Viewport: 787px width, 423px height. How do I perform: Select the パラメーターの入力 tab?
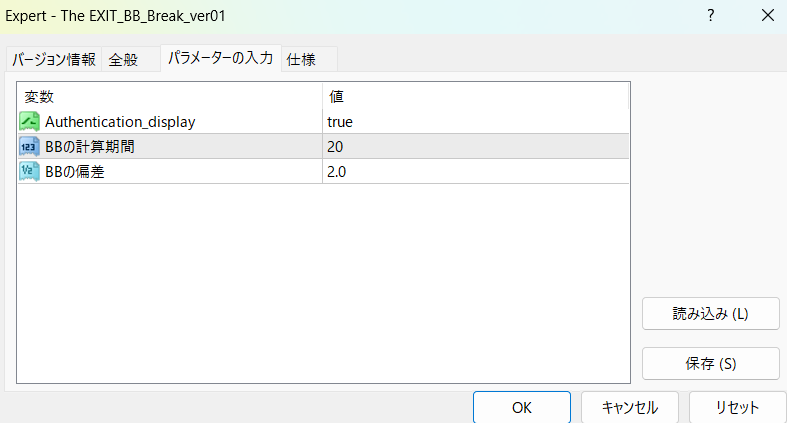tap(220, 58)
